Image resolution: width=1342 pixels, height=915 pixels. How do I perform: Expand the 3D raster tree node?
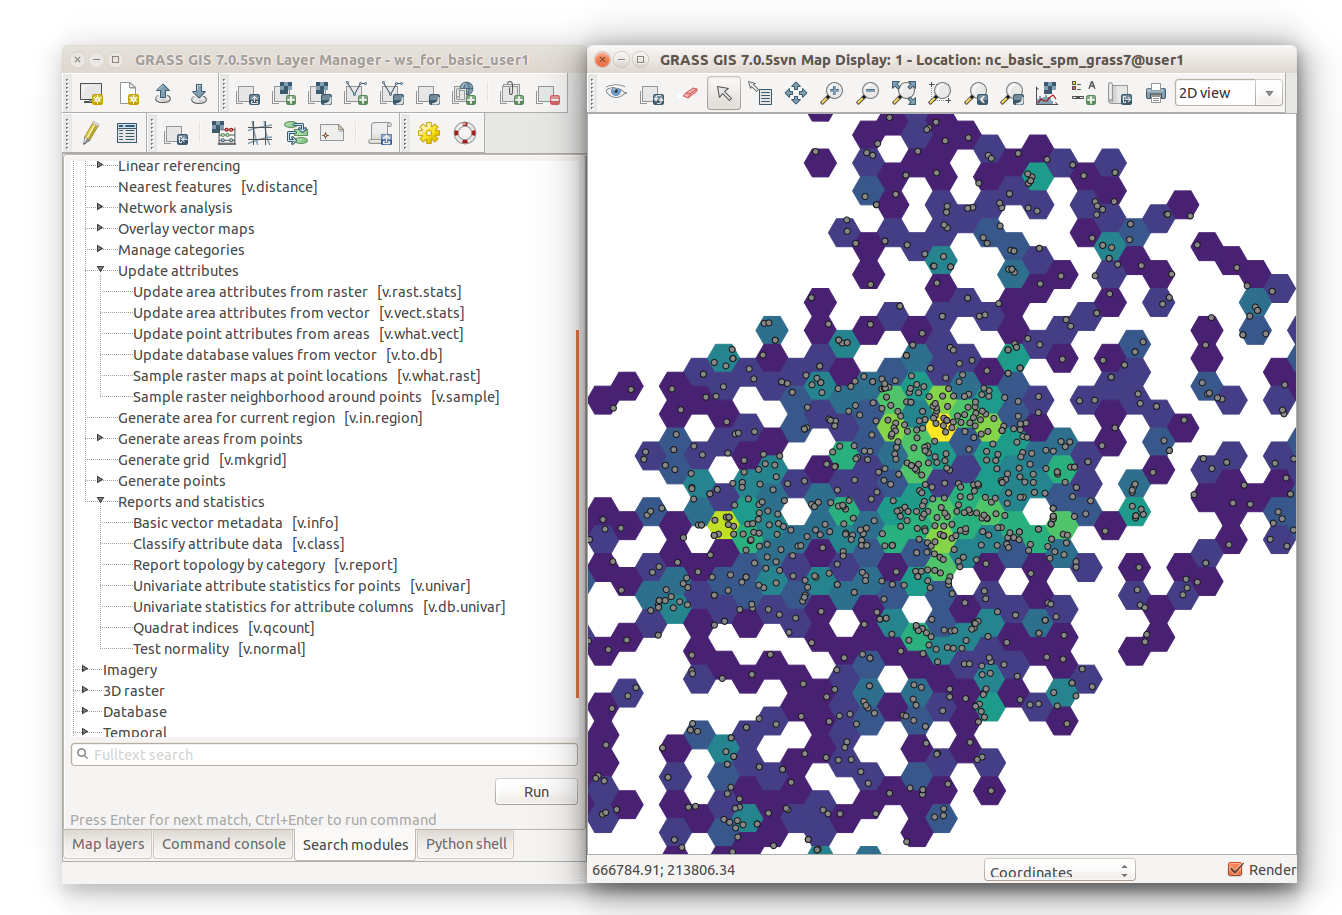(x=85, y=690)
